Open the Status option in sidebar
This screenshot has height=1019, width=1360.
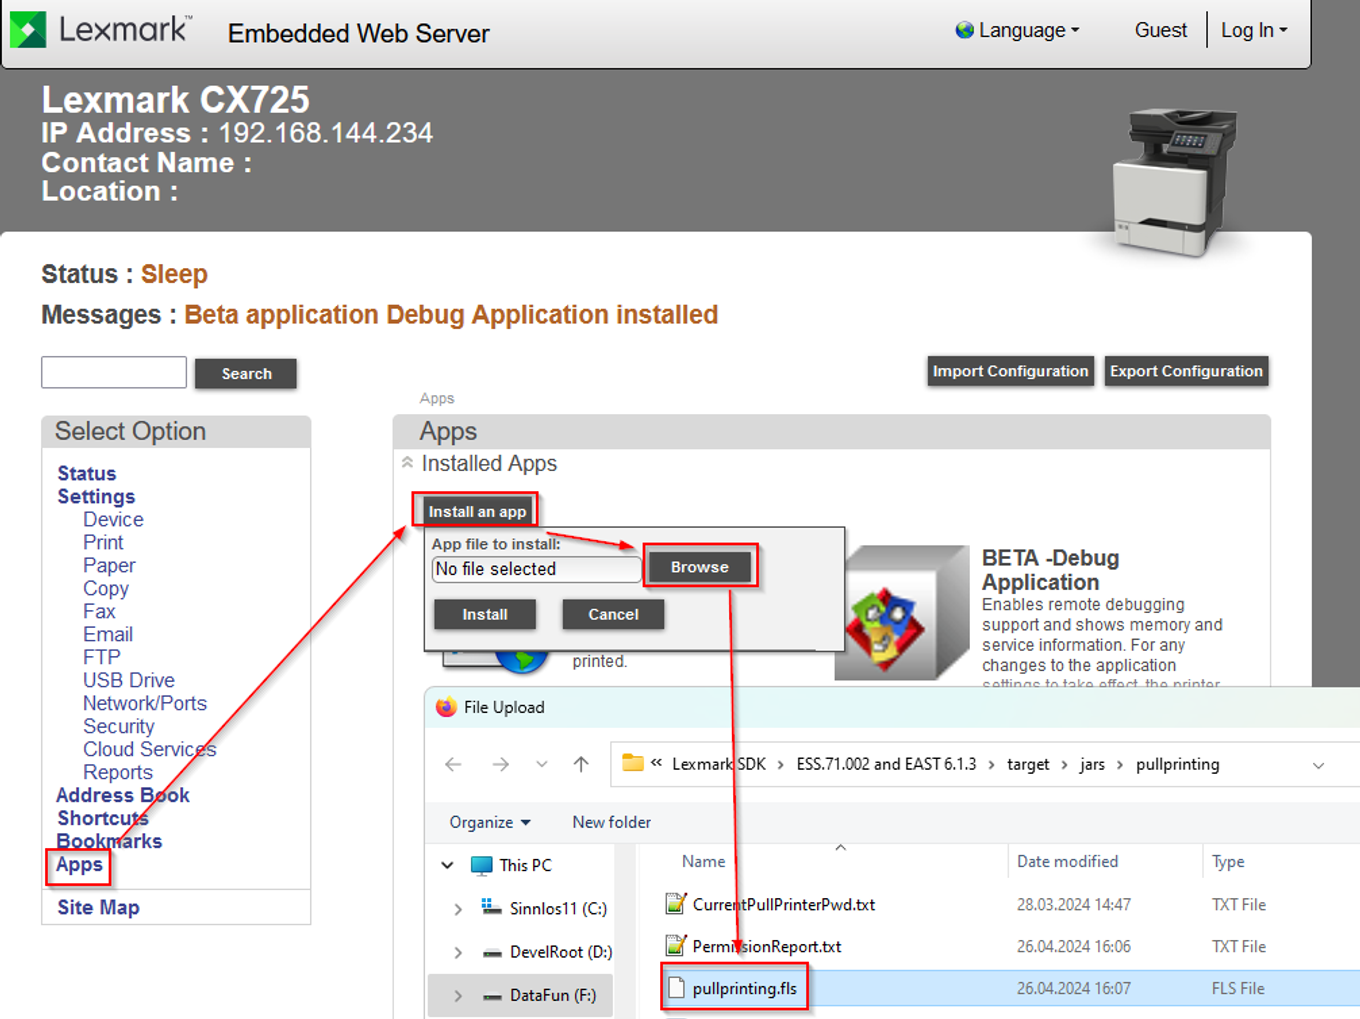coord(86,473)
